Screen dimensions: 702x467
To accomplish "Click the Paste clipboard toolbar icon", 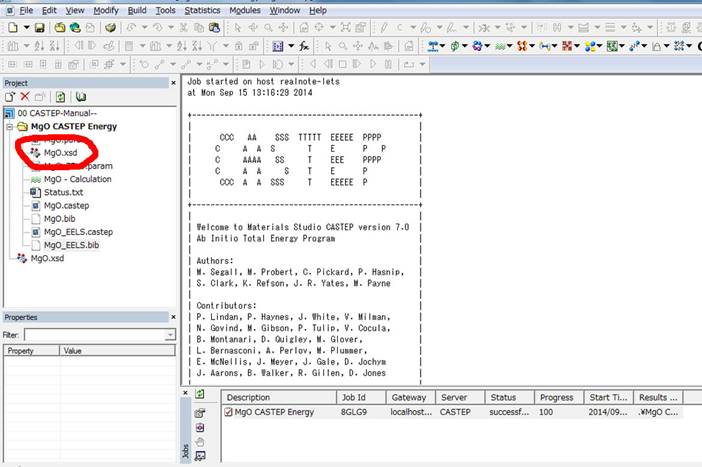I will (x=214, y=28).
